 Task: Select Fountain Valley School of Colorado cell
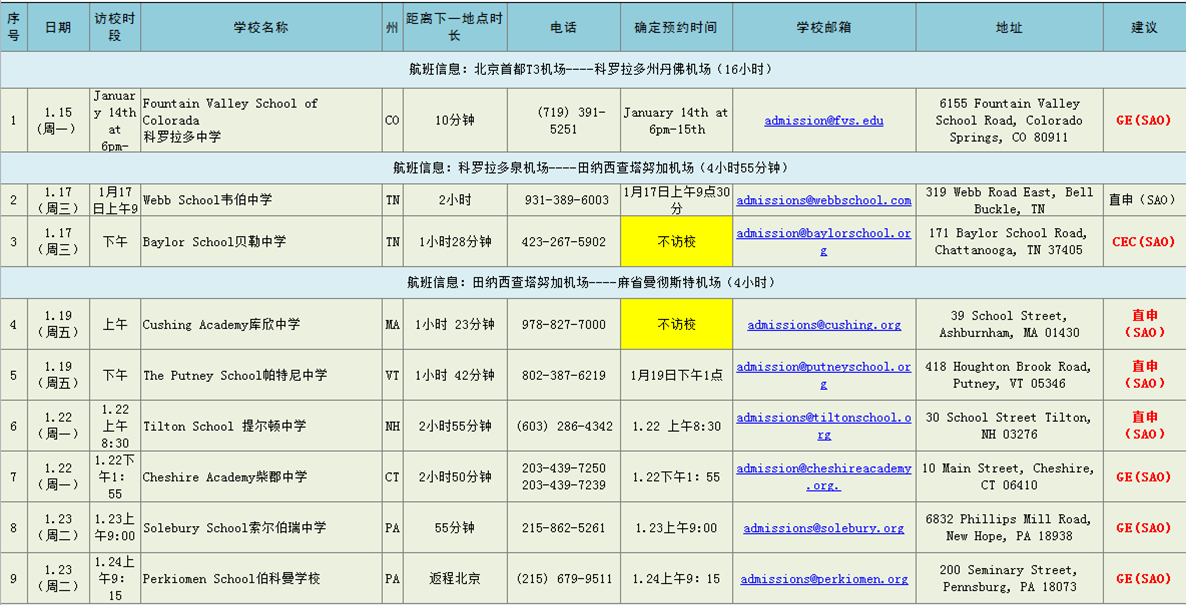coord(261,119)
